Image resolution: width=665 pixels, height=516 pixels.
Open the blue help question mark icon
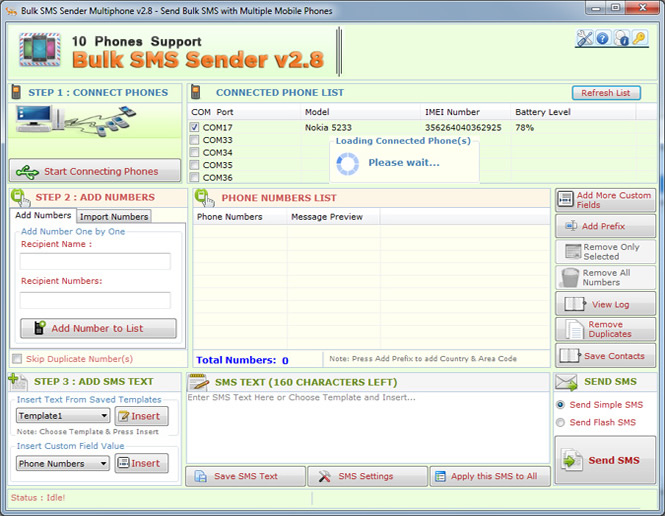tap(602, 39)
